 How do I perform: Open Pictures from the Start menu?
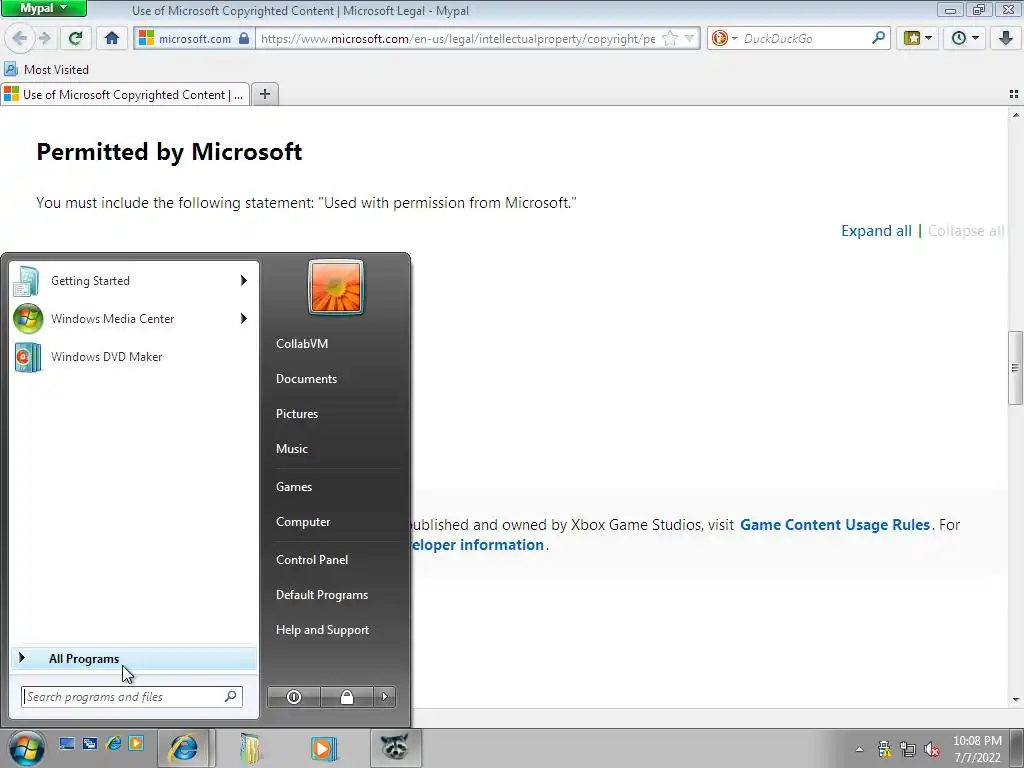tap(296, 414)
